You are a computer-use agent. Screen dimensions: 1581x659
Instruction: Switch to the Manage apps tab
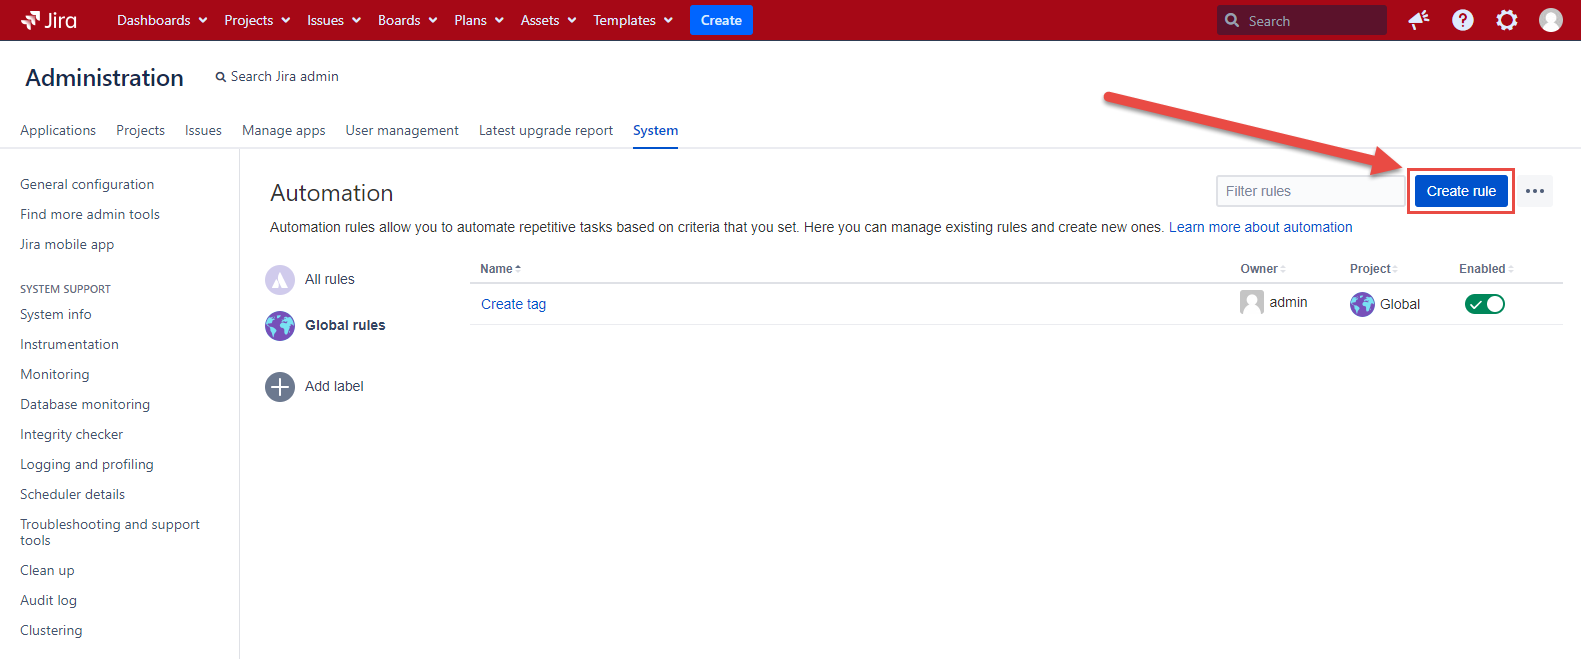[283, 131]
